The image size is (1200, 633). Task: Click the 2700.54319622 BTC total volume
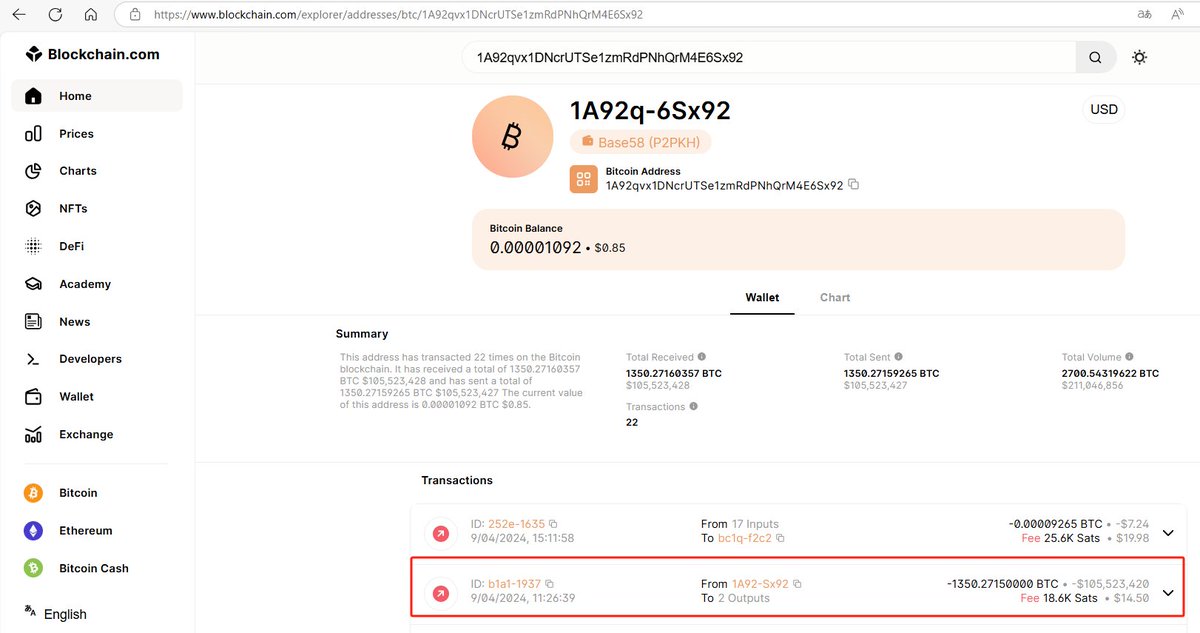point(1110,374)
